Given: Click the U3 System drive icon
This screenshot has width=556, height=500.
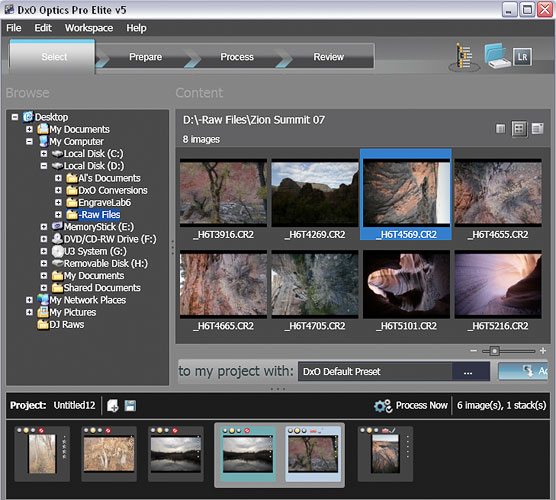Looking at the screenshot, I should (57, 251).
